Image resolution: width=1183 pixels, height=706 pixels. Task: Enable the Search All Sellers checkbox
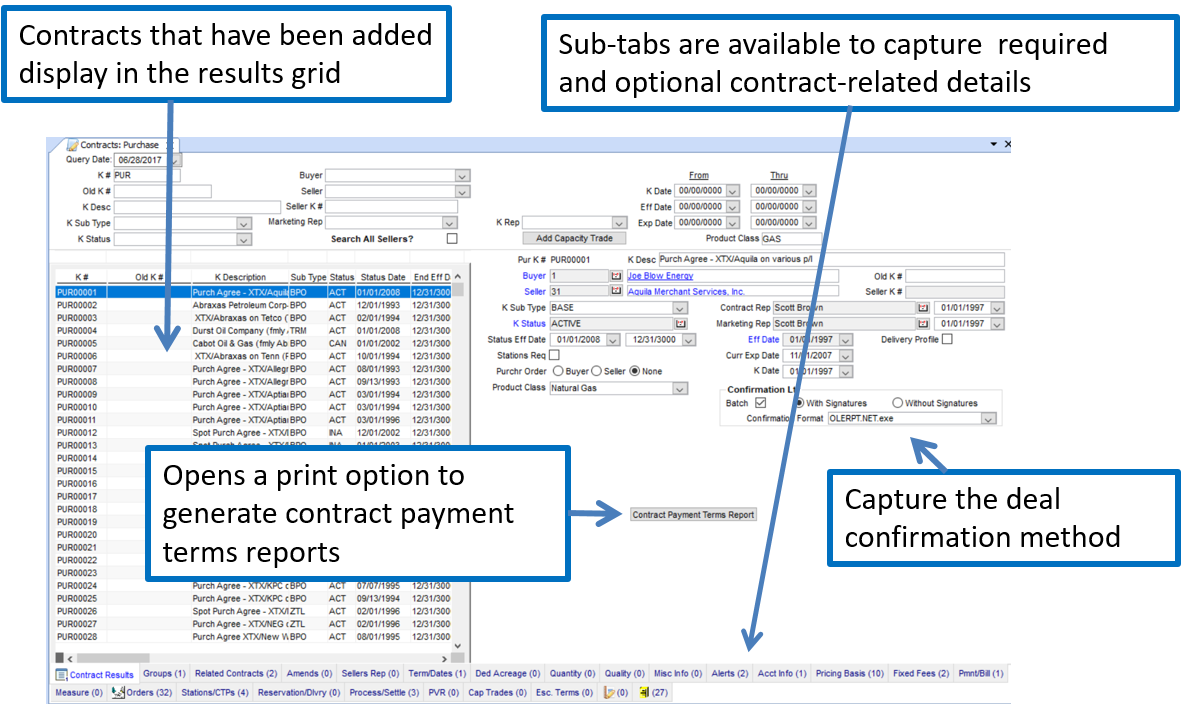[452, 239]
